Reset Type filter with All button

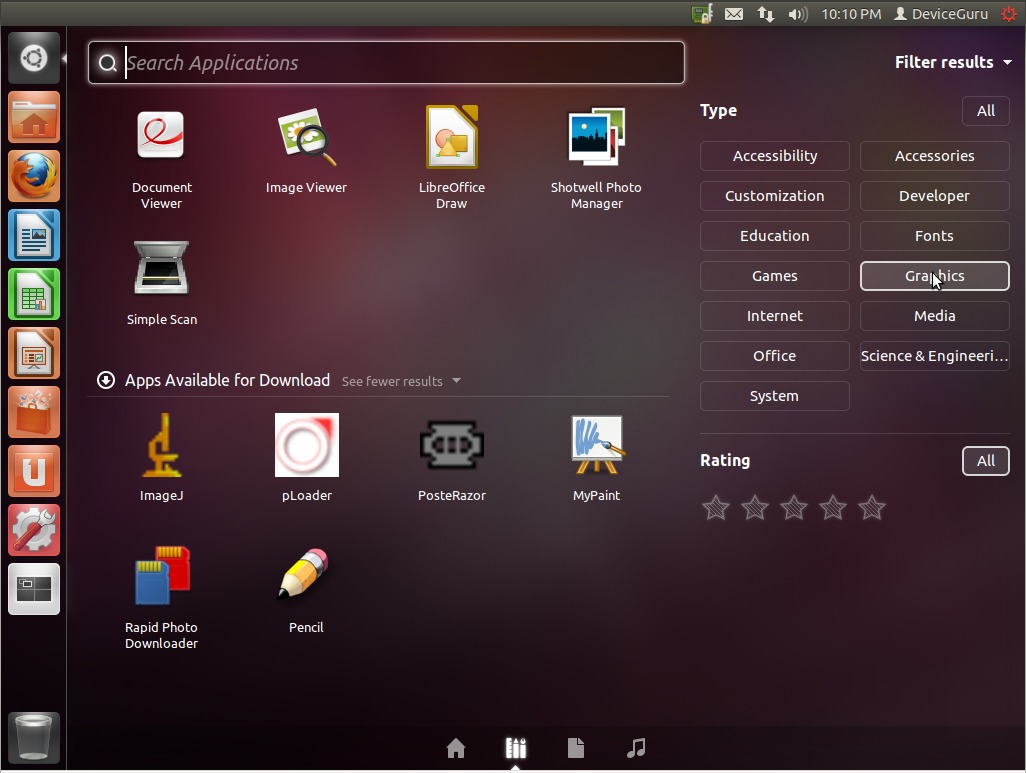(985, 111)
